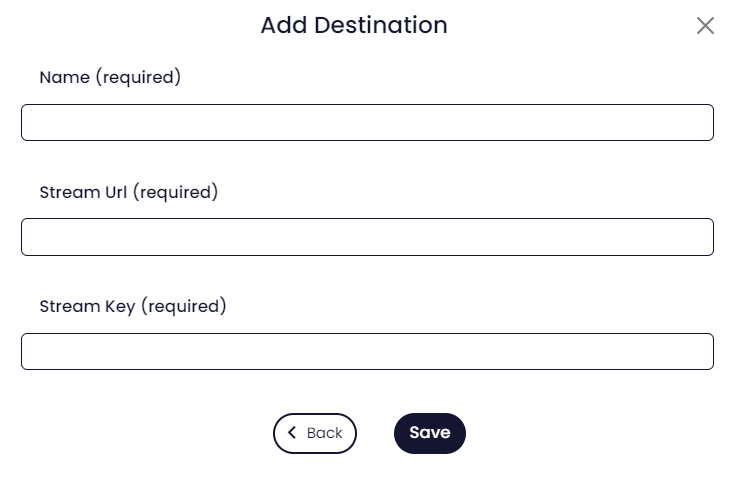Select the Stream Key input field
This screenshot has height=492, width=735.
point(367,352)
